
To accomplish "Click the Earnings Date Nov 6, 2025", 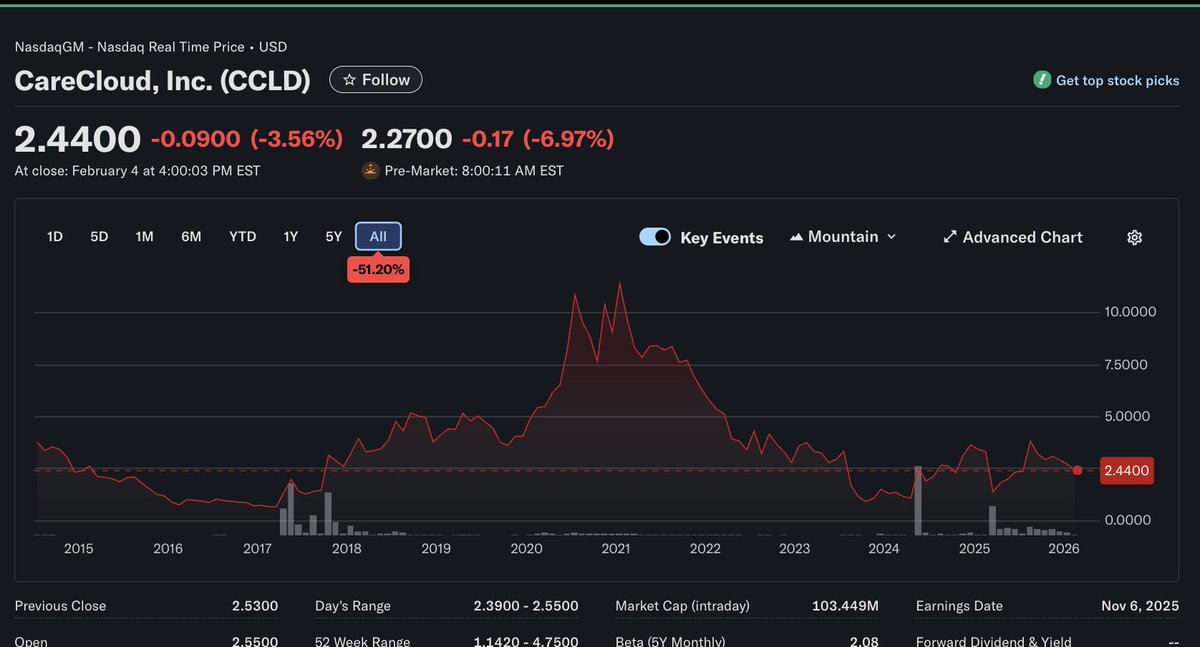I will click(1142, 606).
